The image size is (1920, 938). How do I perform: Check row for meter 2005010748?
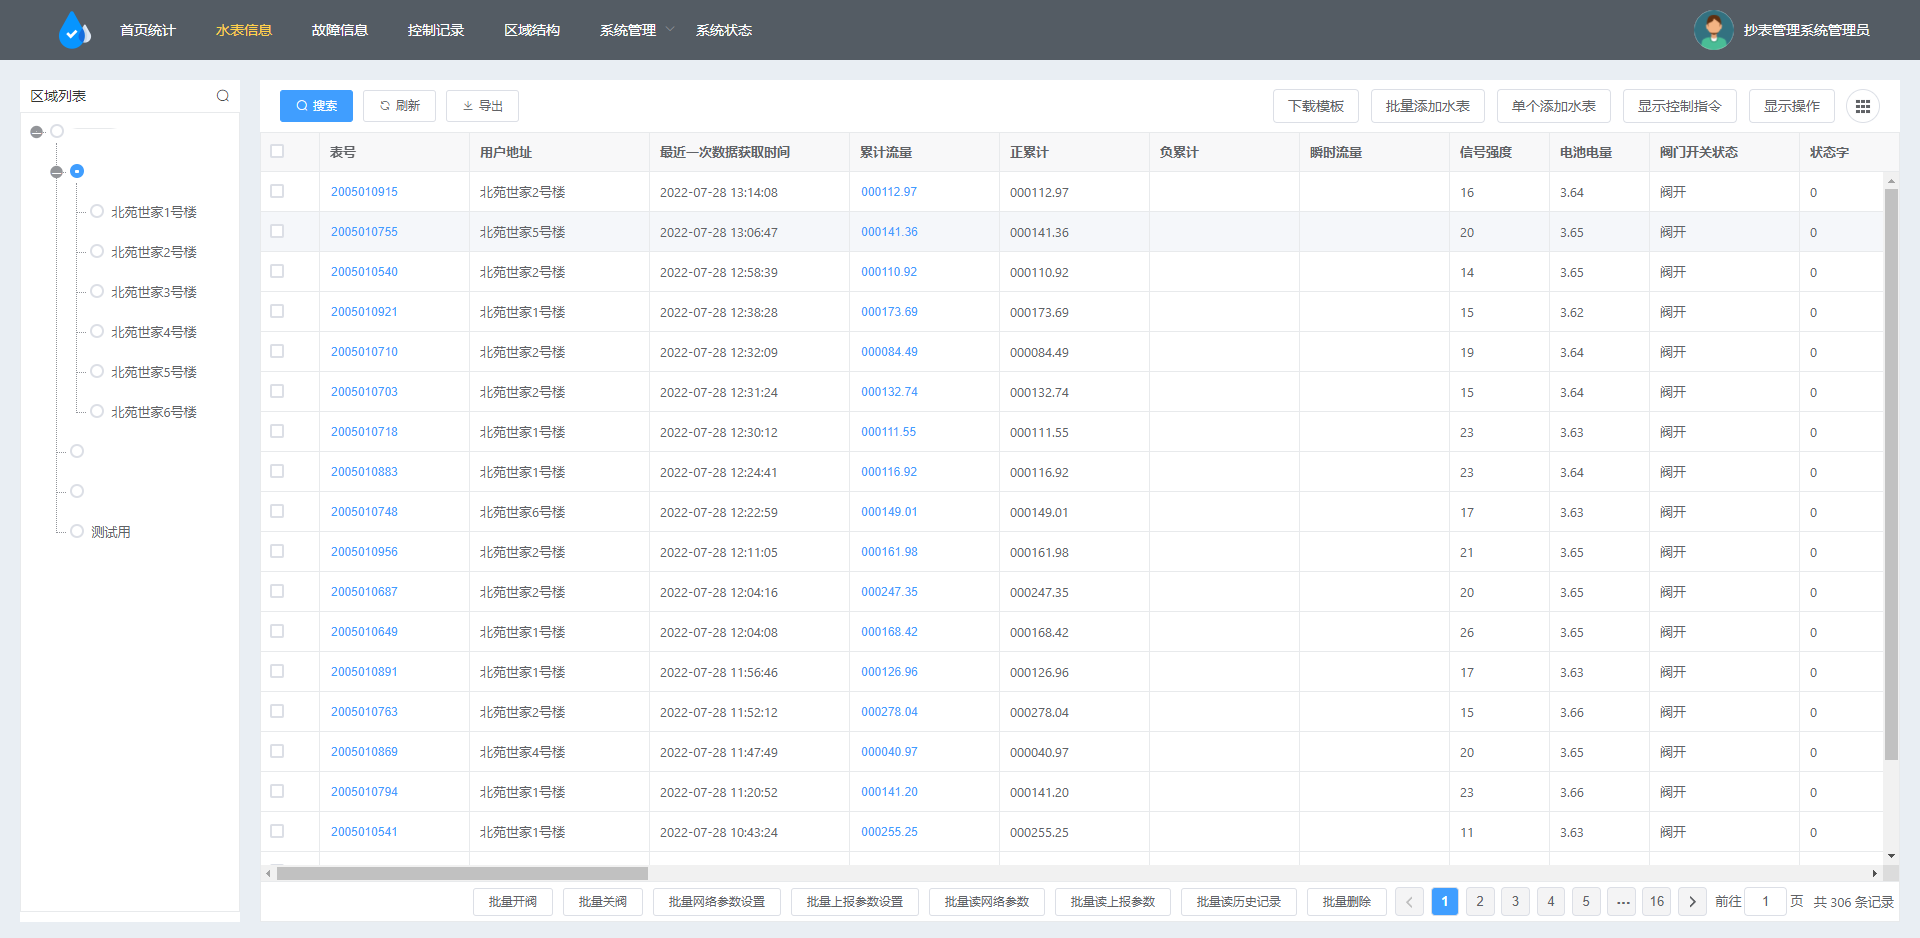coord(277,511)
